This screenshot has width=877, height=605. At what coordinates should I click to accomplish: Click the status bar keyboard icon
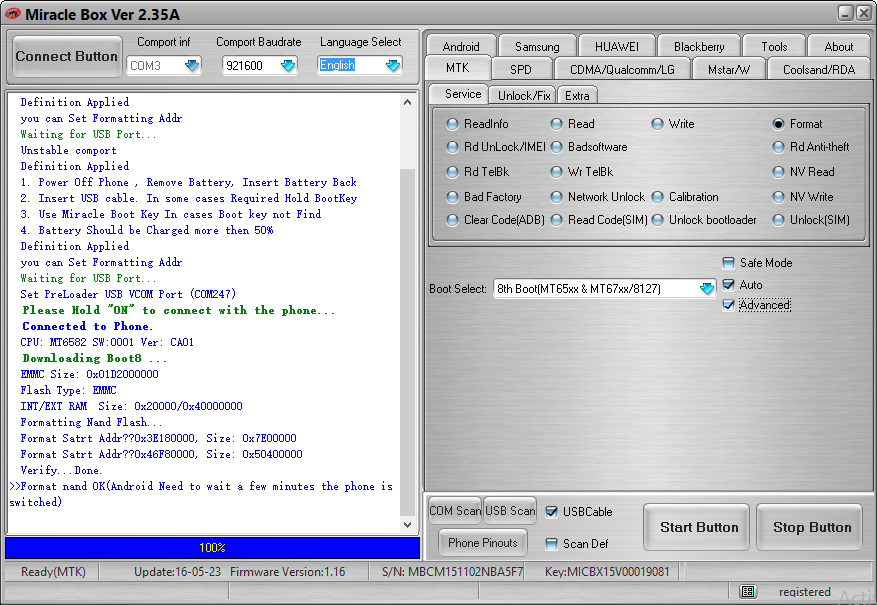[748, 591]
